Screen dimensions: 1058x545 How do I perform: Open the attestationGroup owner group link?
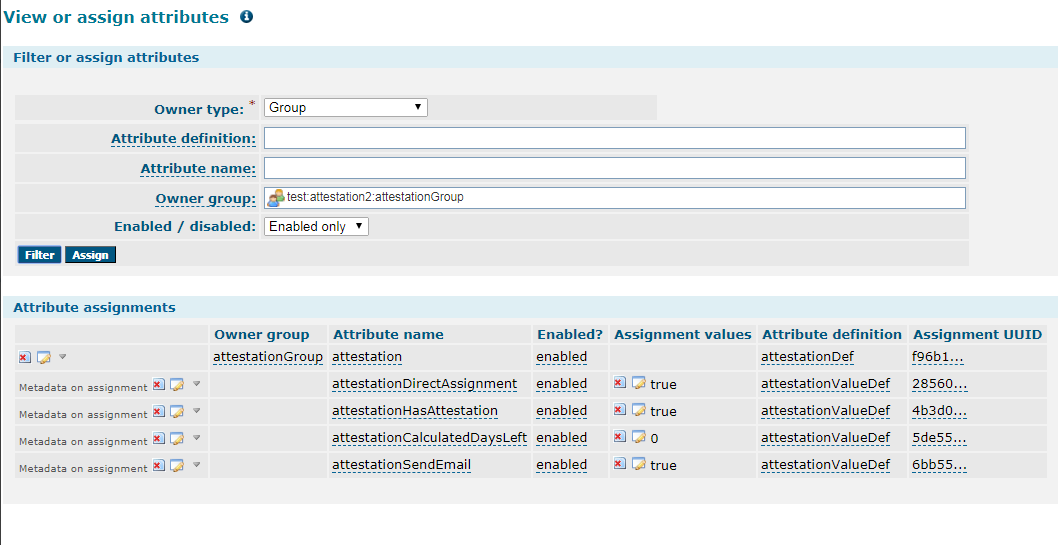tap(268, 357)
